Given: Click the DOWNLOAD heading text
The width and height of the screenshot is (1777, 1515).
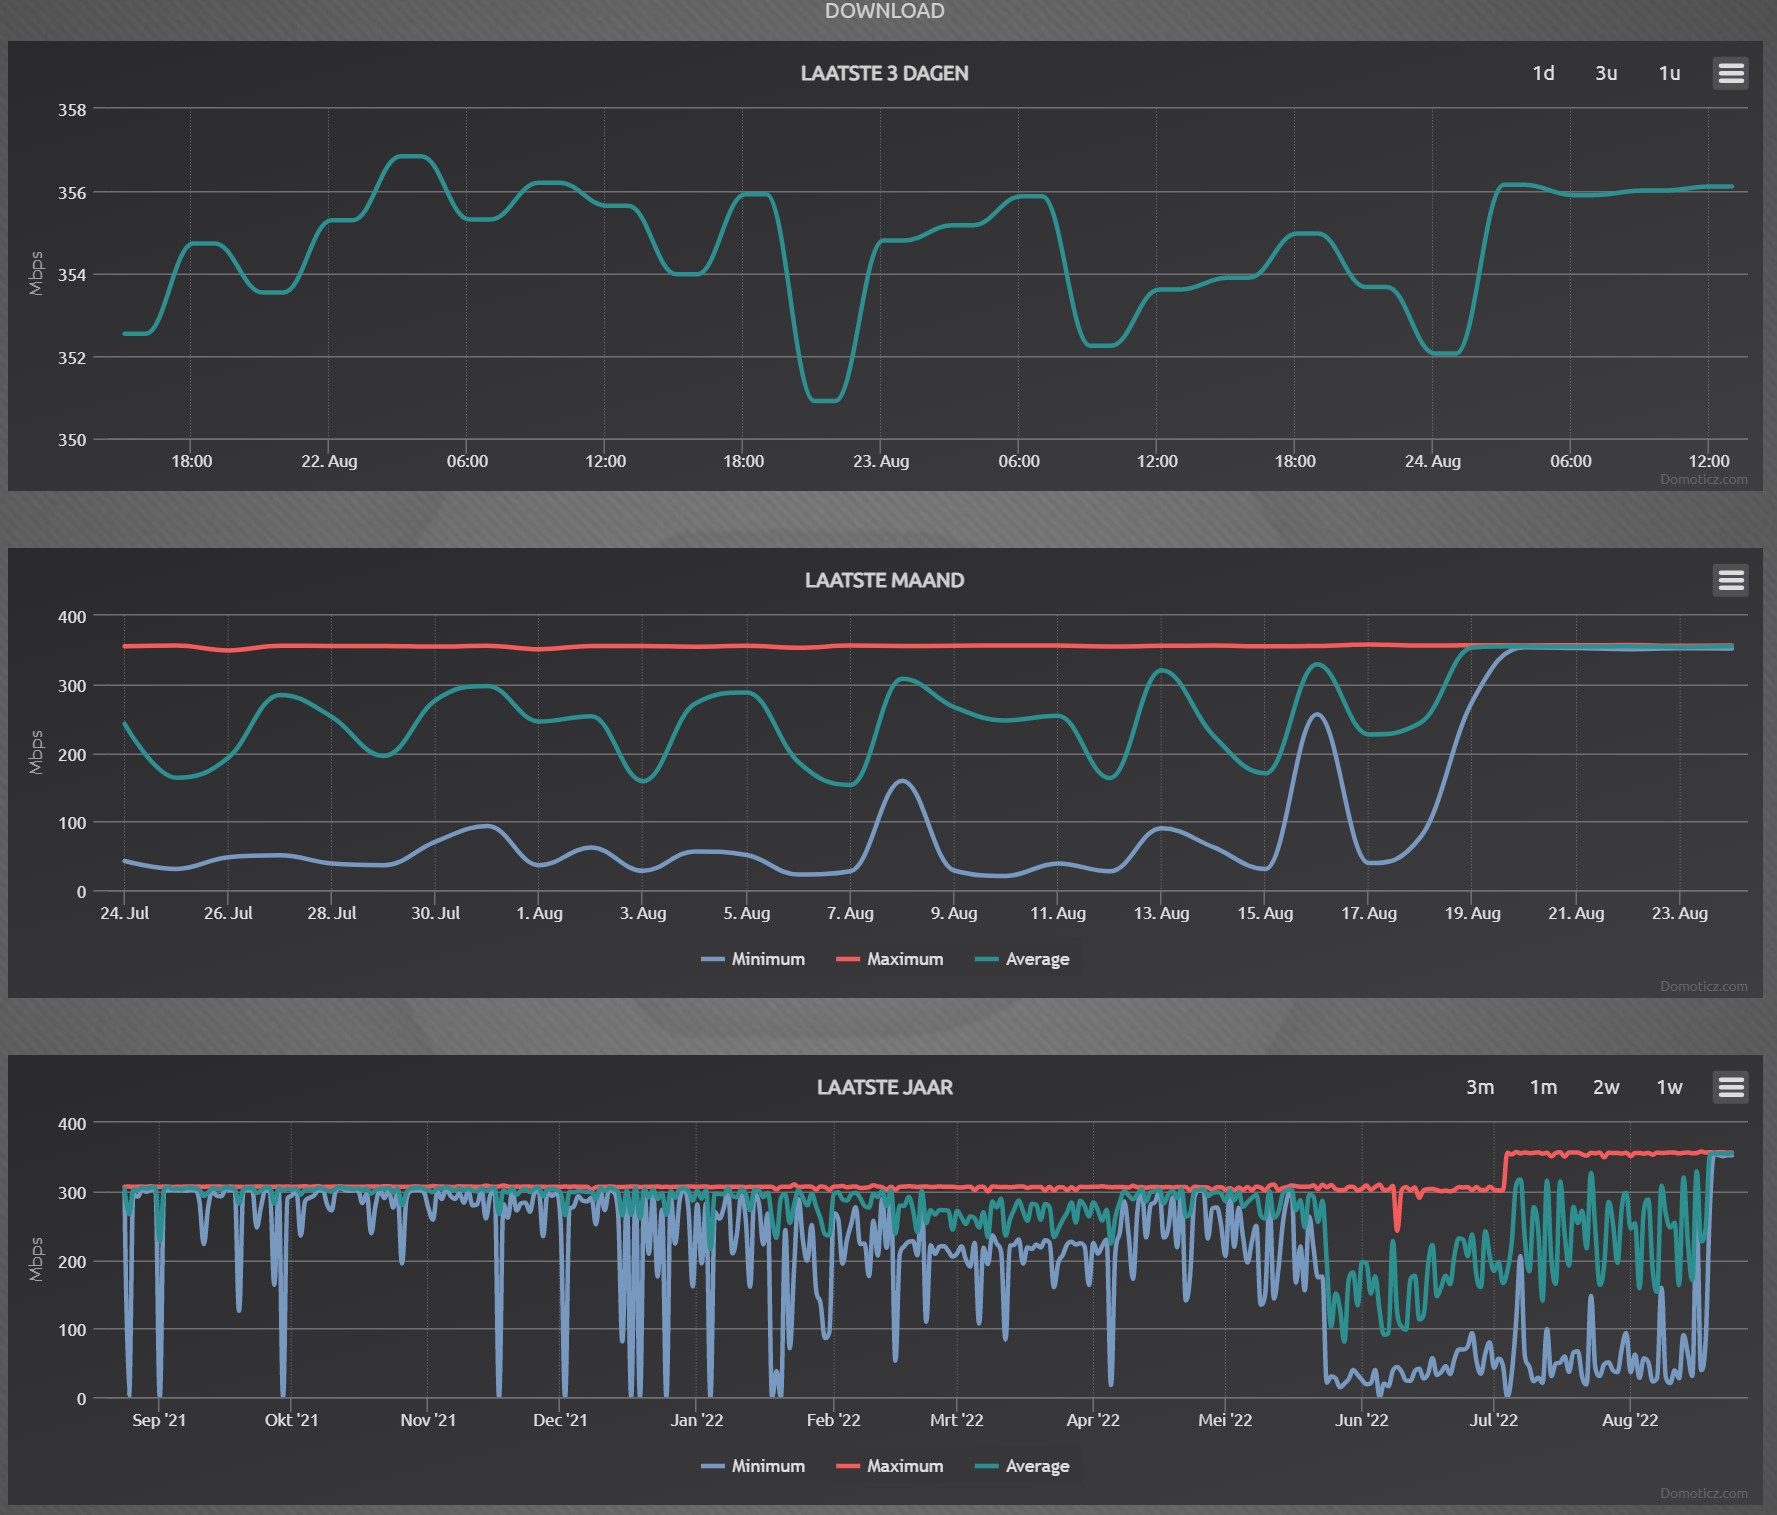Looking at the screenshot, I should point(884,11).
